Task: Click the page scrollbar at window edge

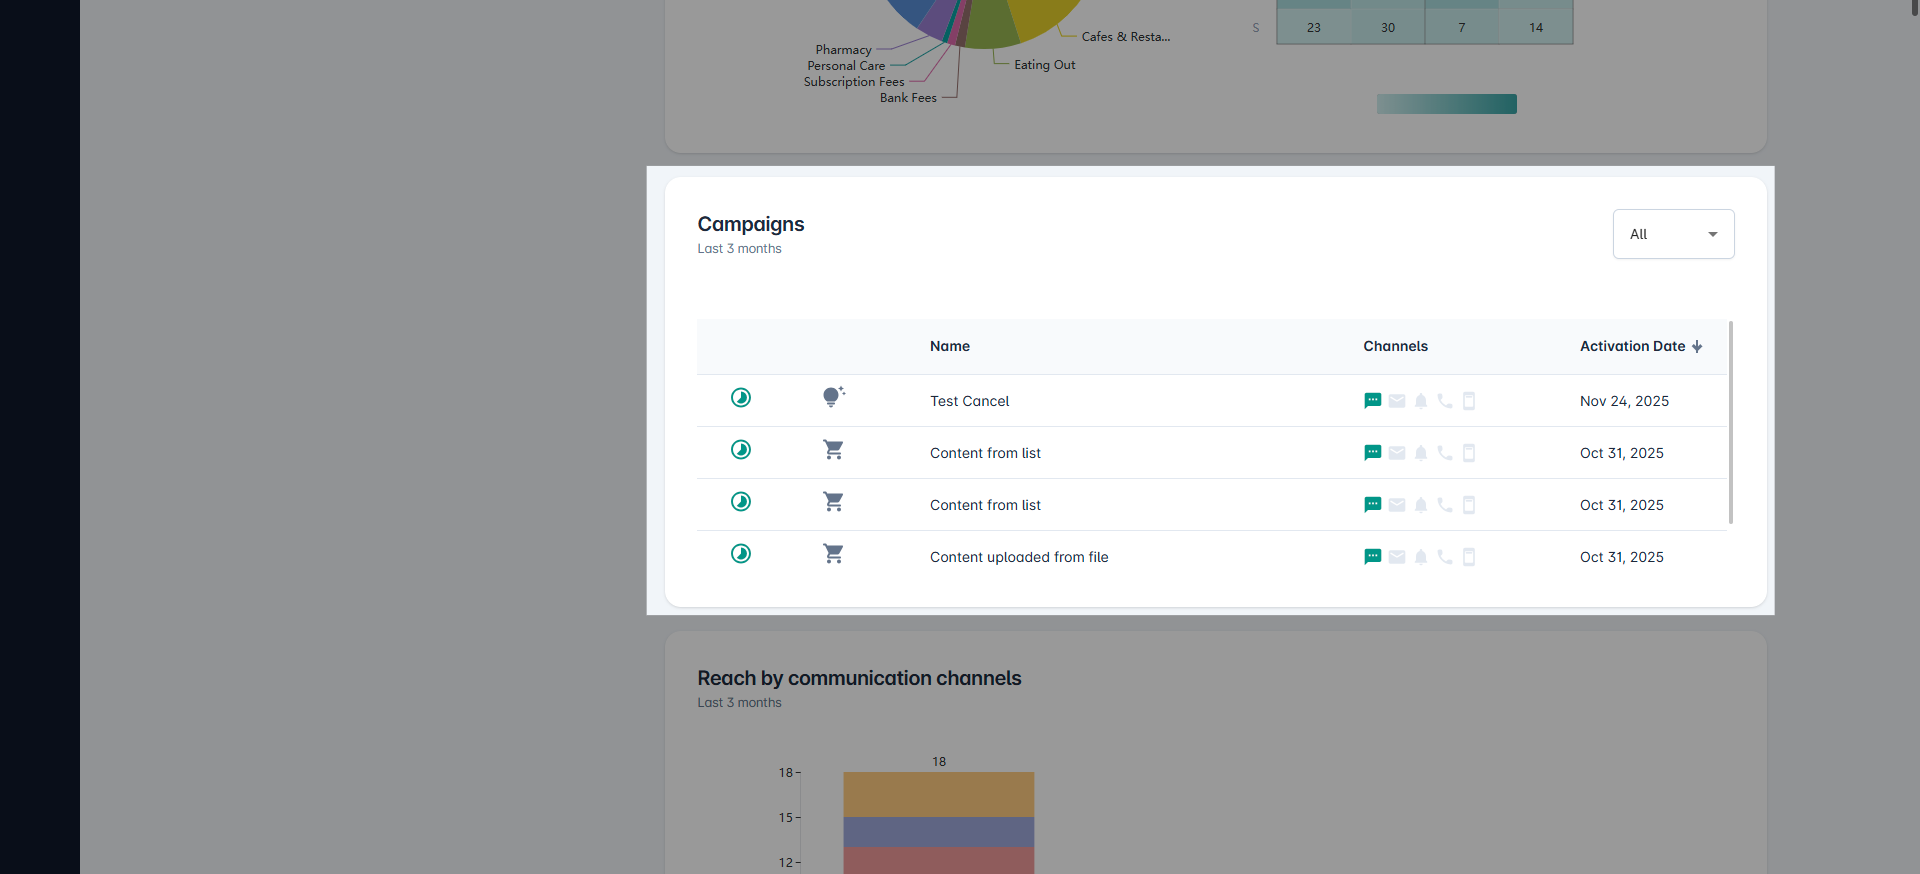Action: (x=1915, y=8)
